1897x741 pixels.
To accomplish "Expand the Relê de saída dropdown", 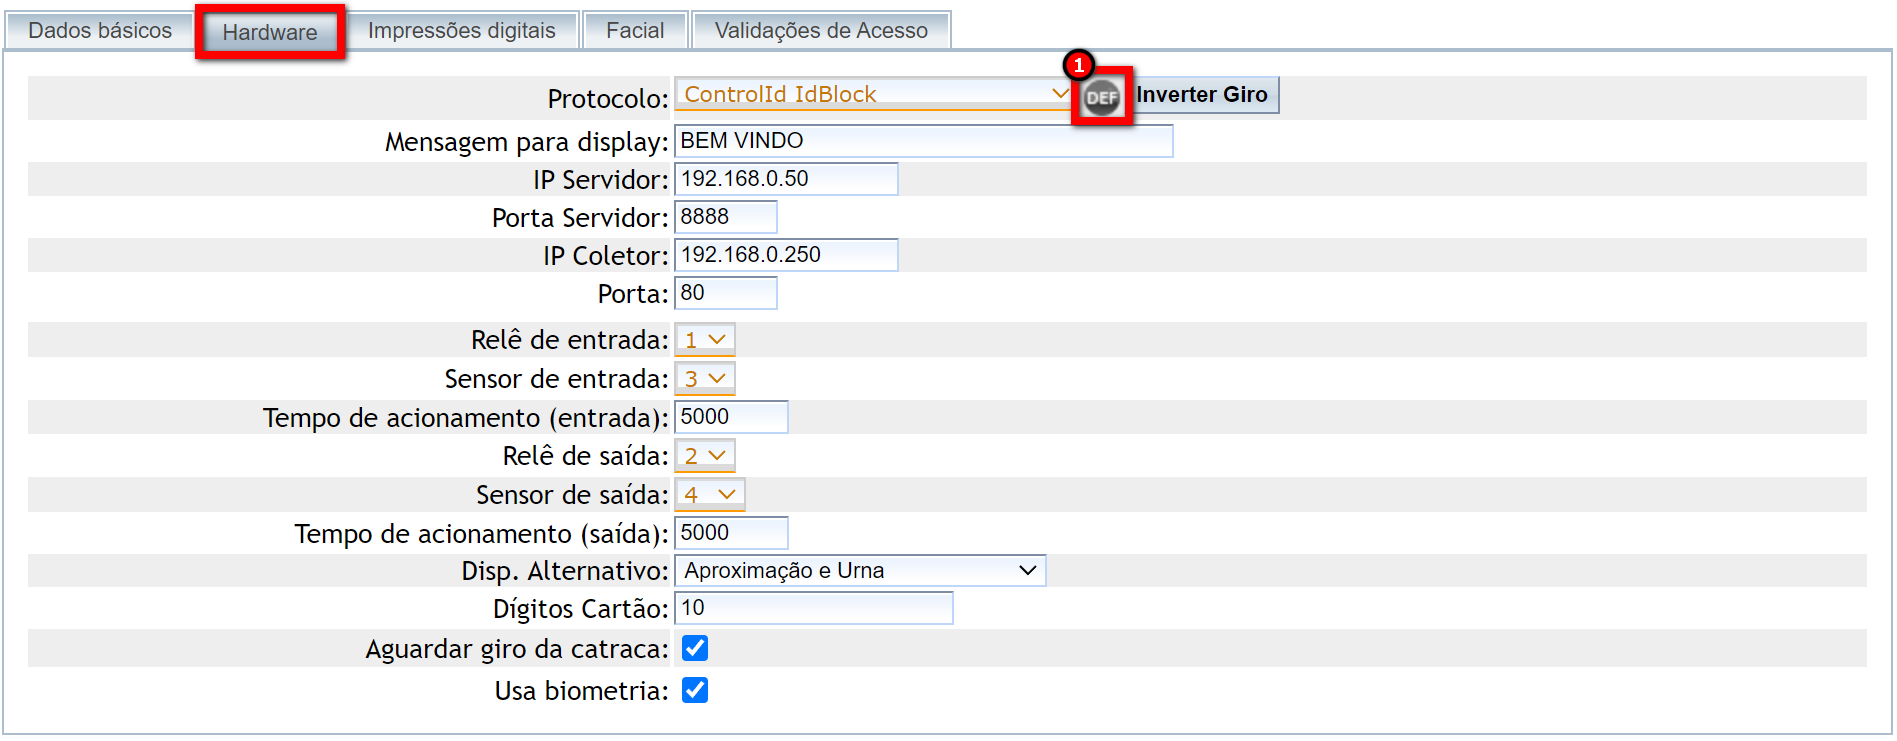I will [705, 456].
